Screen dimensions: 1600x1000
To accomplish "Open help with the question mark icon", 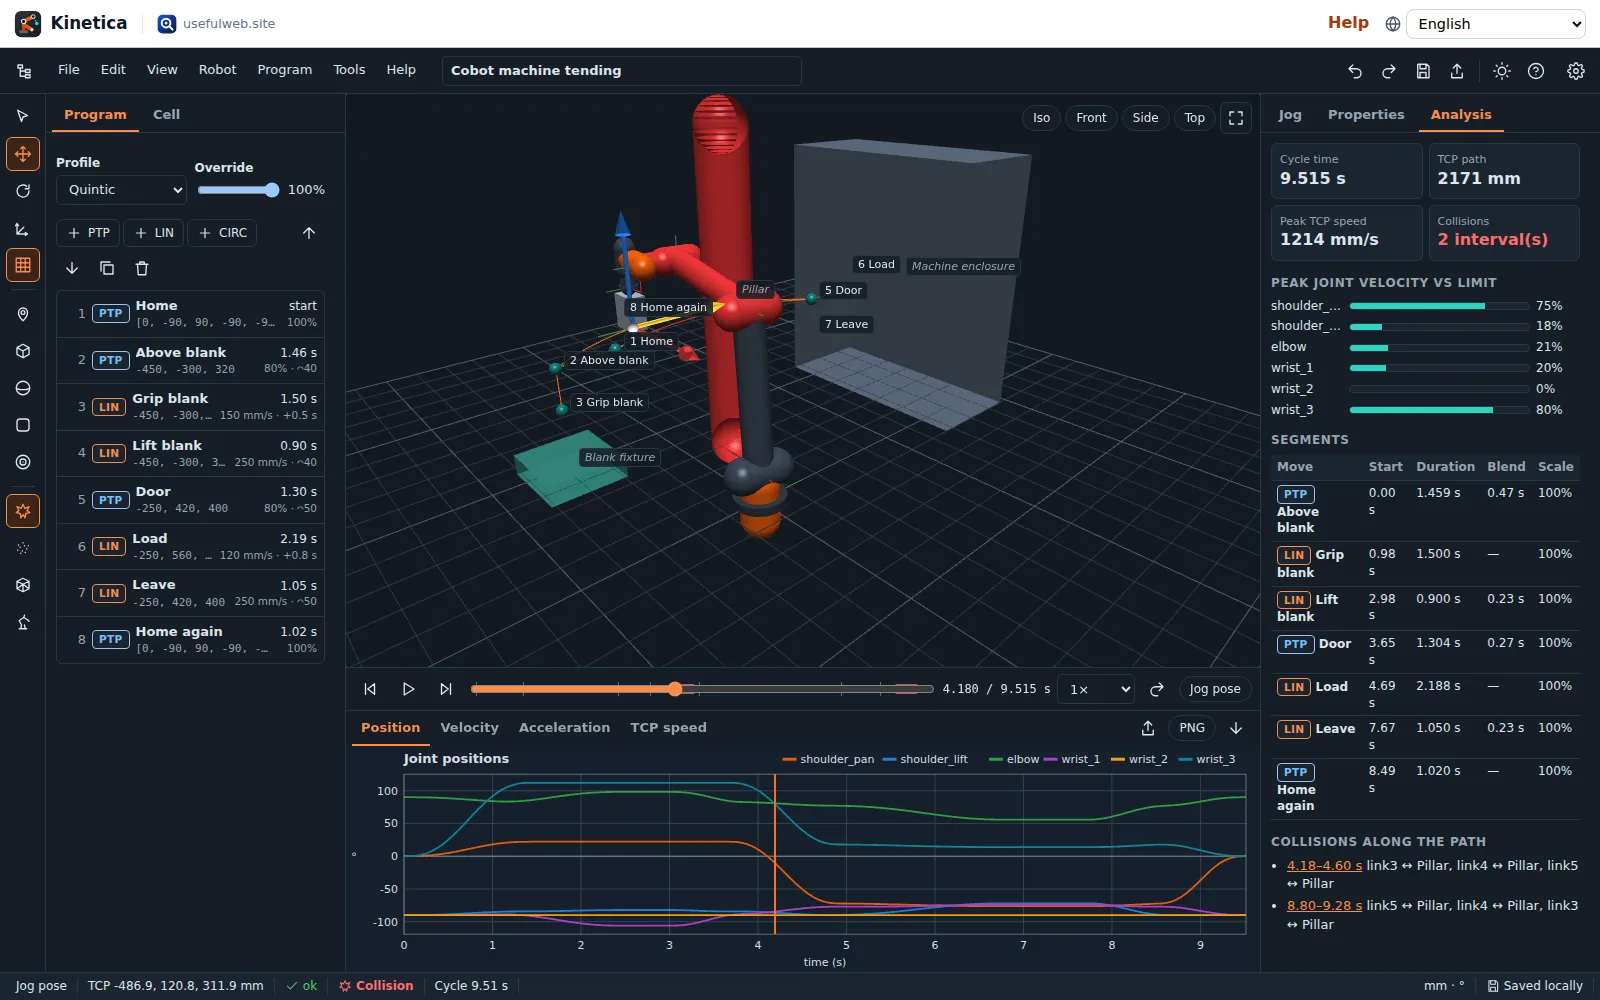I will click(1536, 71).
